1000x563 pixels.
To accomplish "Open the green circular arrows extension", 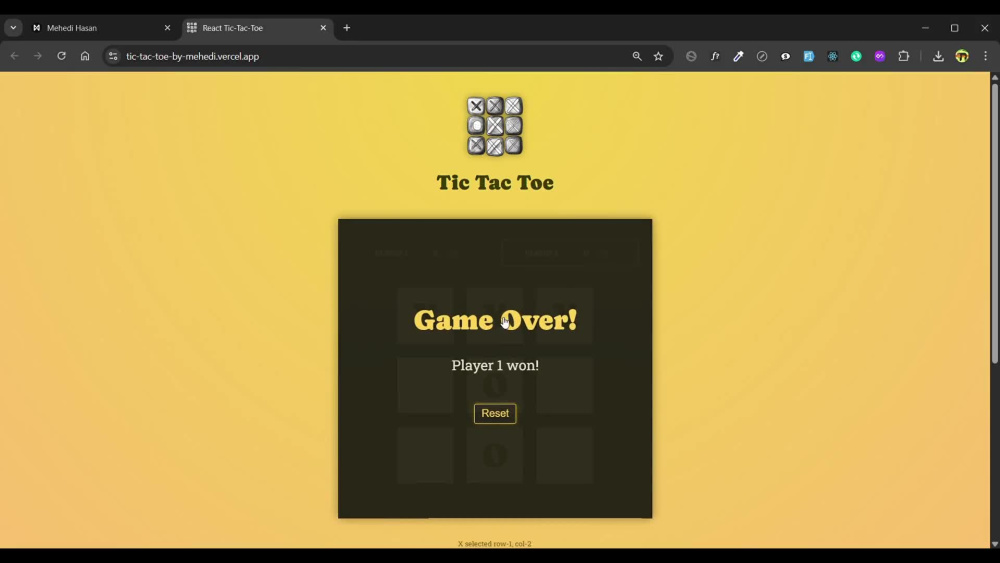I will 856,56.
